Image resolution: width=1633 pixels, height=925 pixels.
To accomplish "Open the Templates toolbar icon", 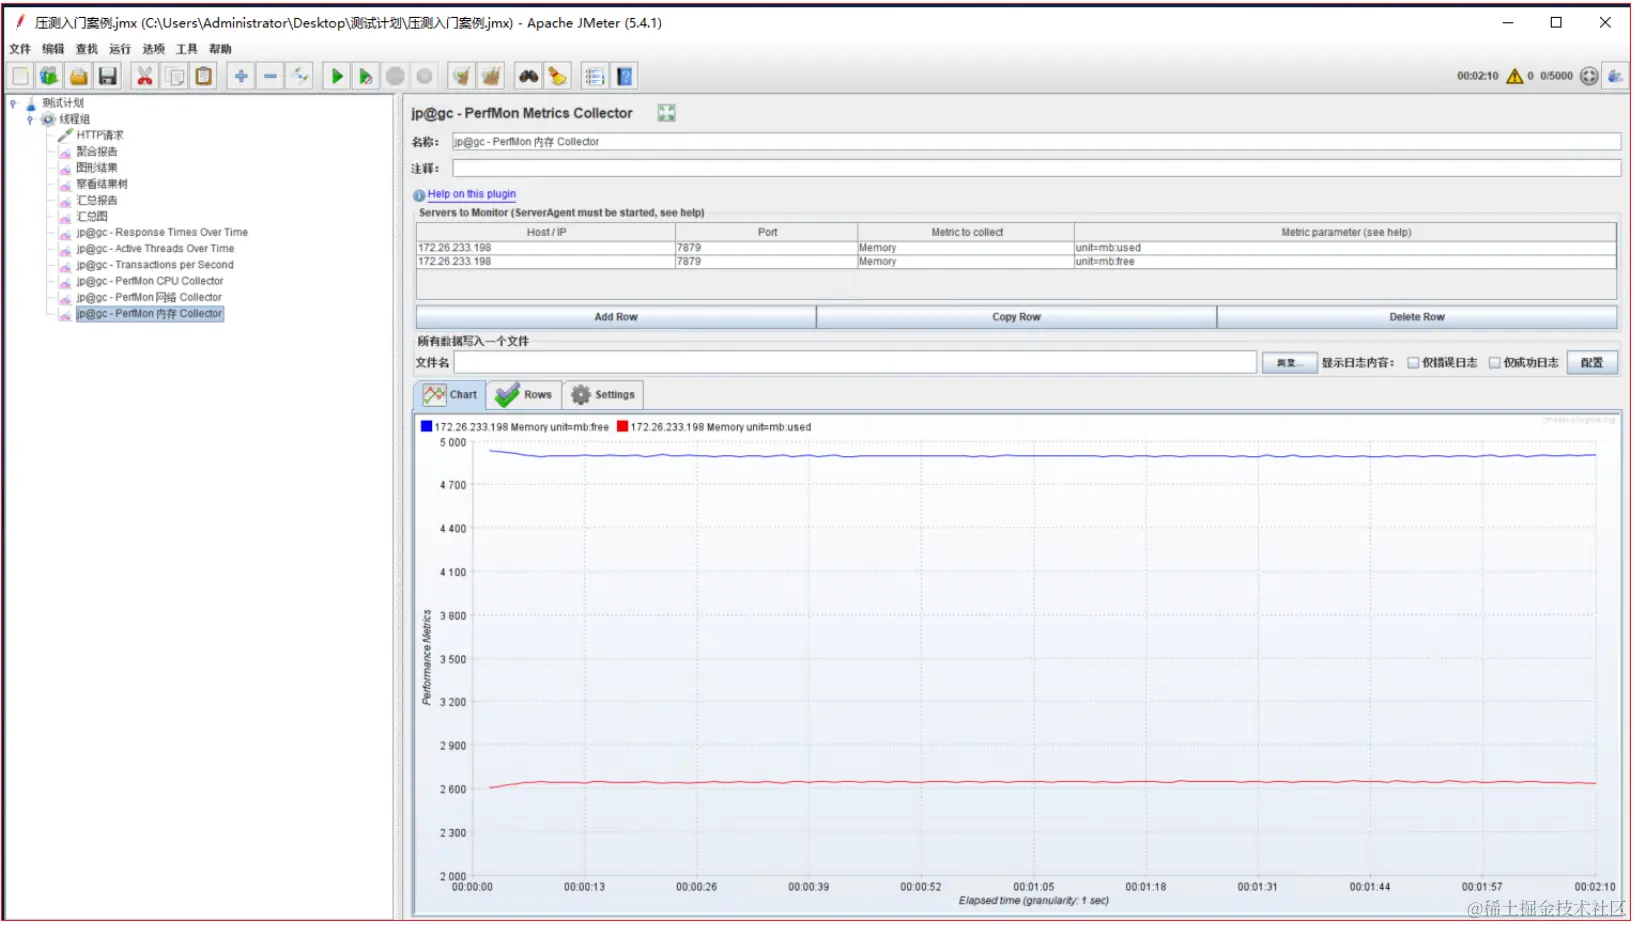I will pyautogui.click(x=48, y=76).
